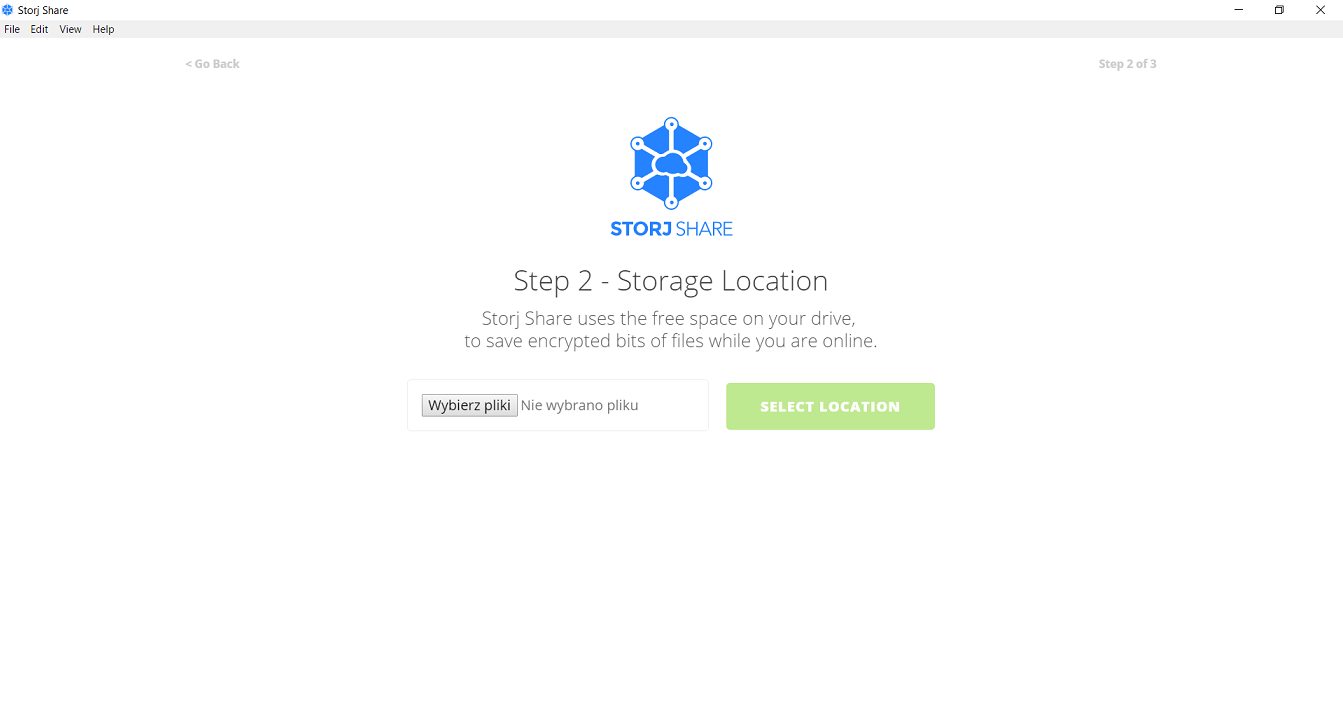Viewport: 1343px width, 710px height.
Task: Click the green SELECT LOCATION button
Action: coord(830,406)
